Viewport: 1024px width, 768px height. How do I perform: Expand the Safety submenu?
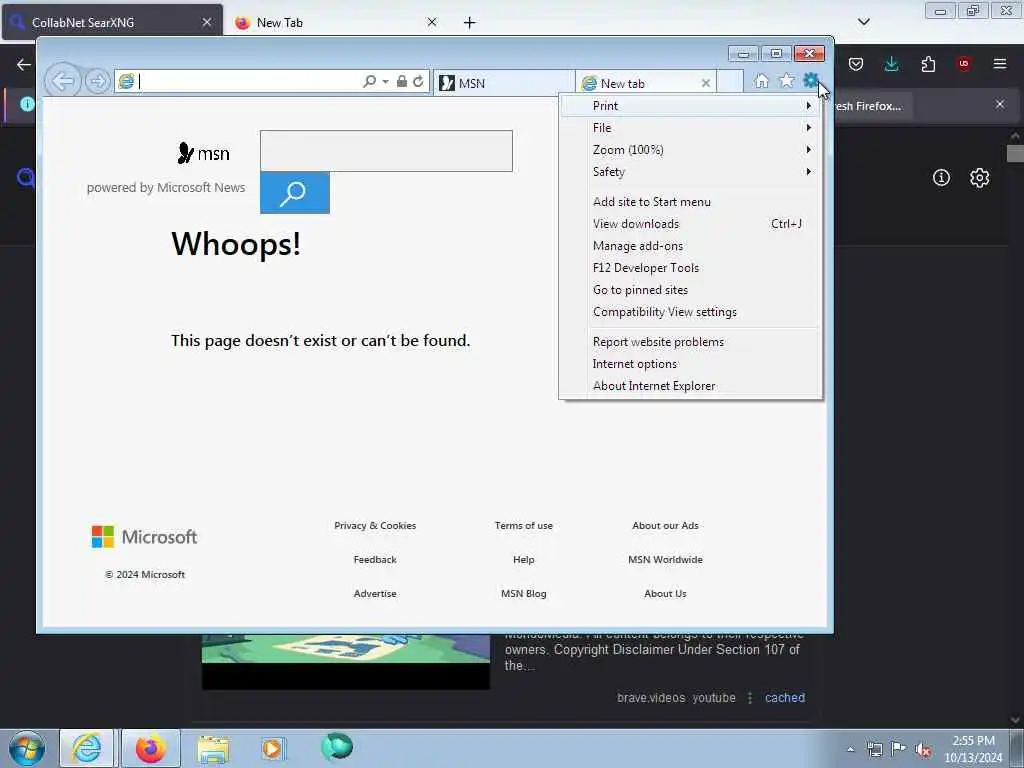pyautogui.click(x=691, y=172)
